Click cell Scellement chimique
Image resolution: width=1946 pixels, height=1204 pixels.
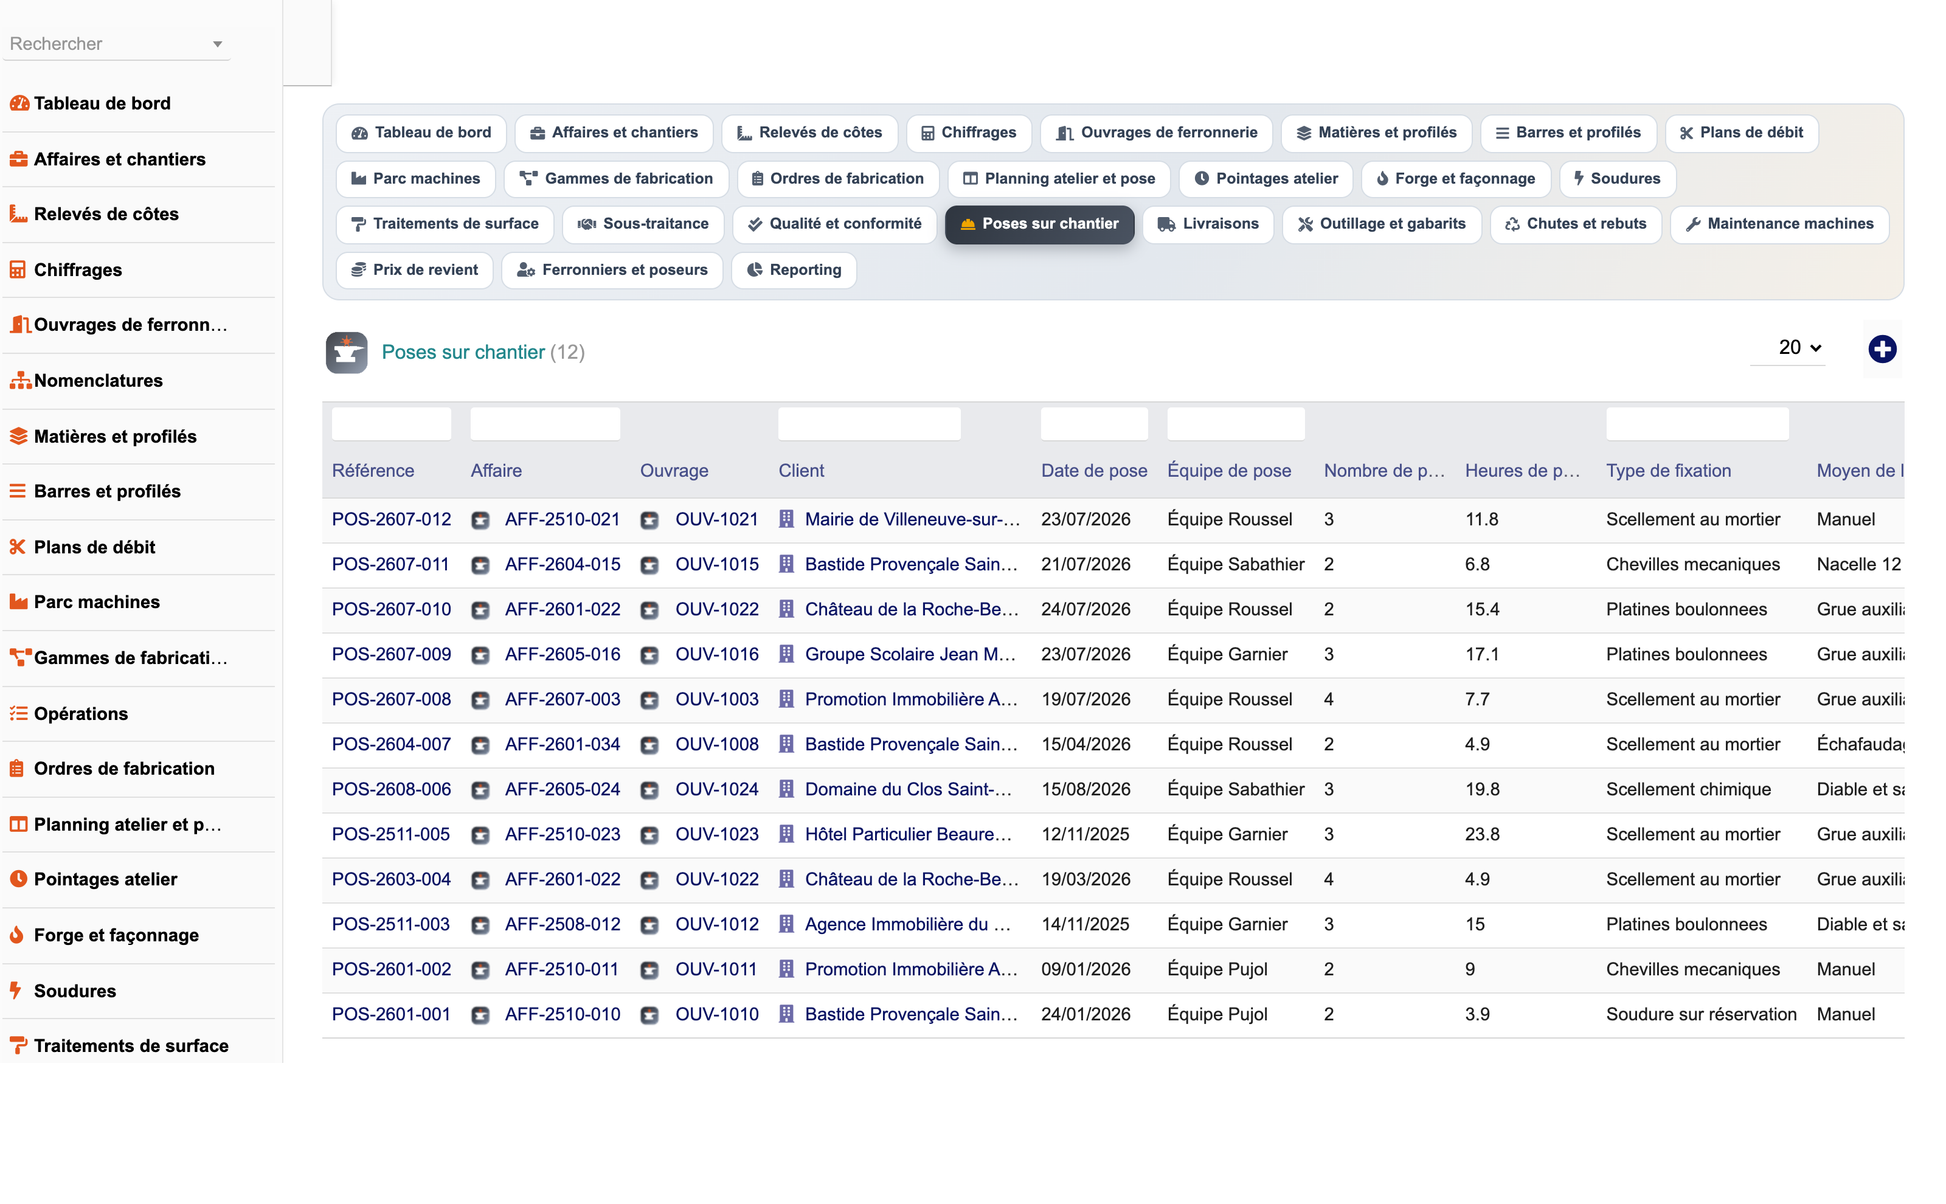[x=1688, y=790]
